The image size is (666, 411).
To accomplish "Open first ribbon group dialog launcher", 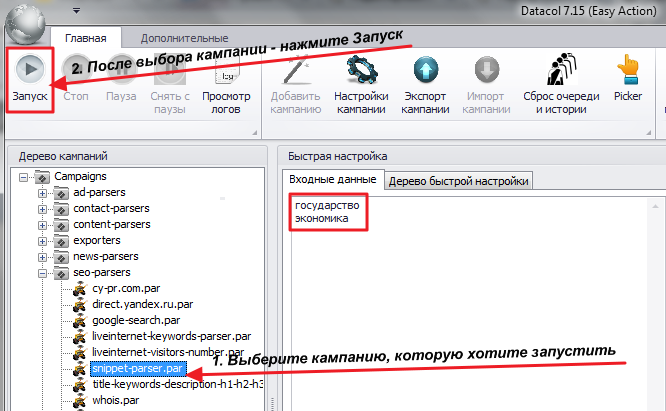I will pos(254,133).
